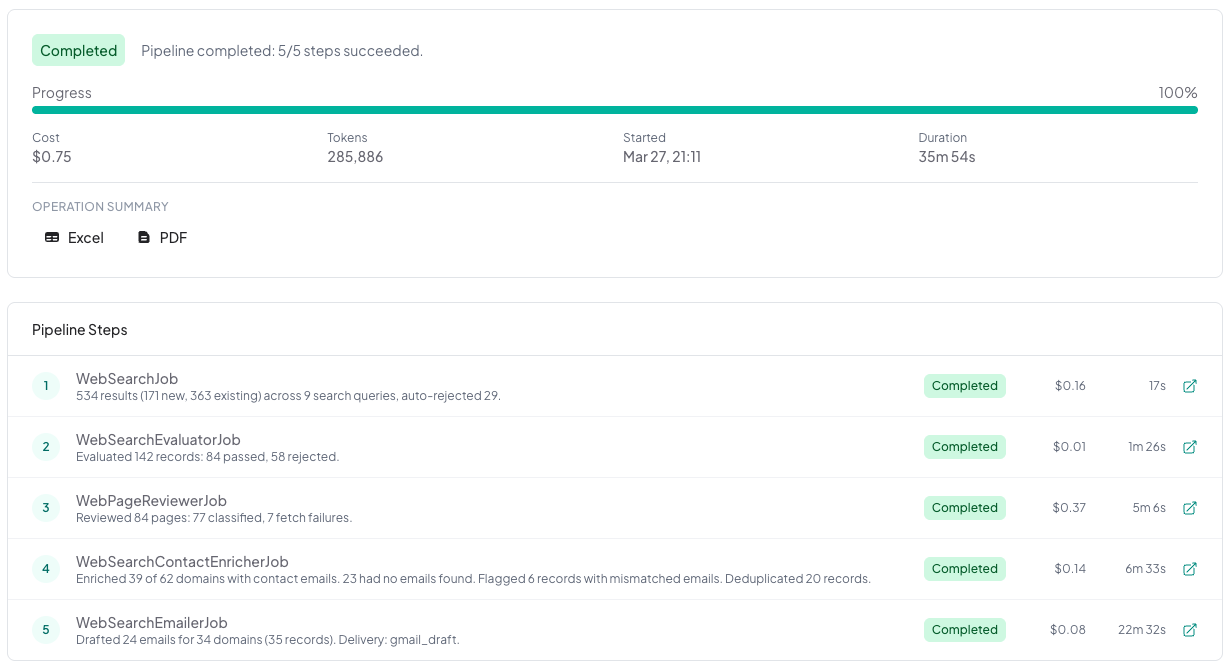Open WebPageReviewerJob details with its link icon
1232x669 pixels.
coord(1190,508)
